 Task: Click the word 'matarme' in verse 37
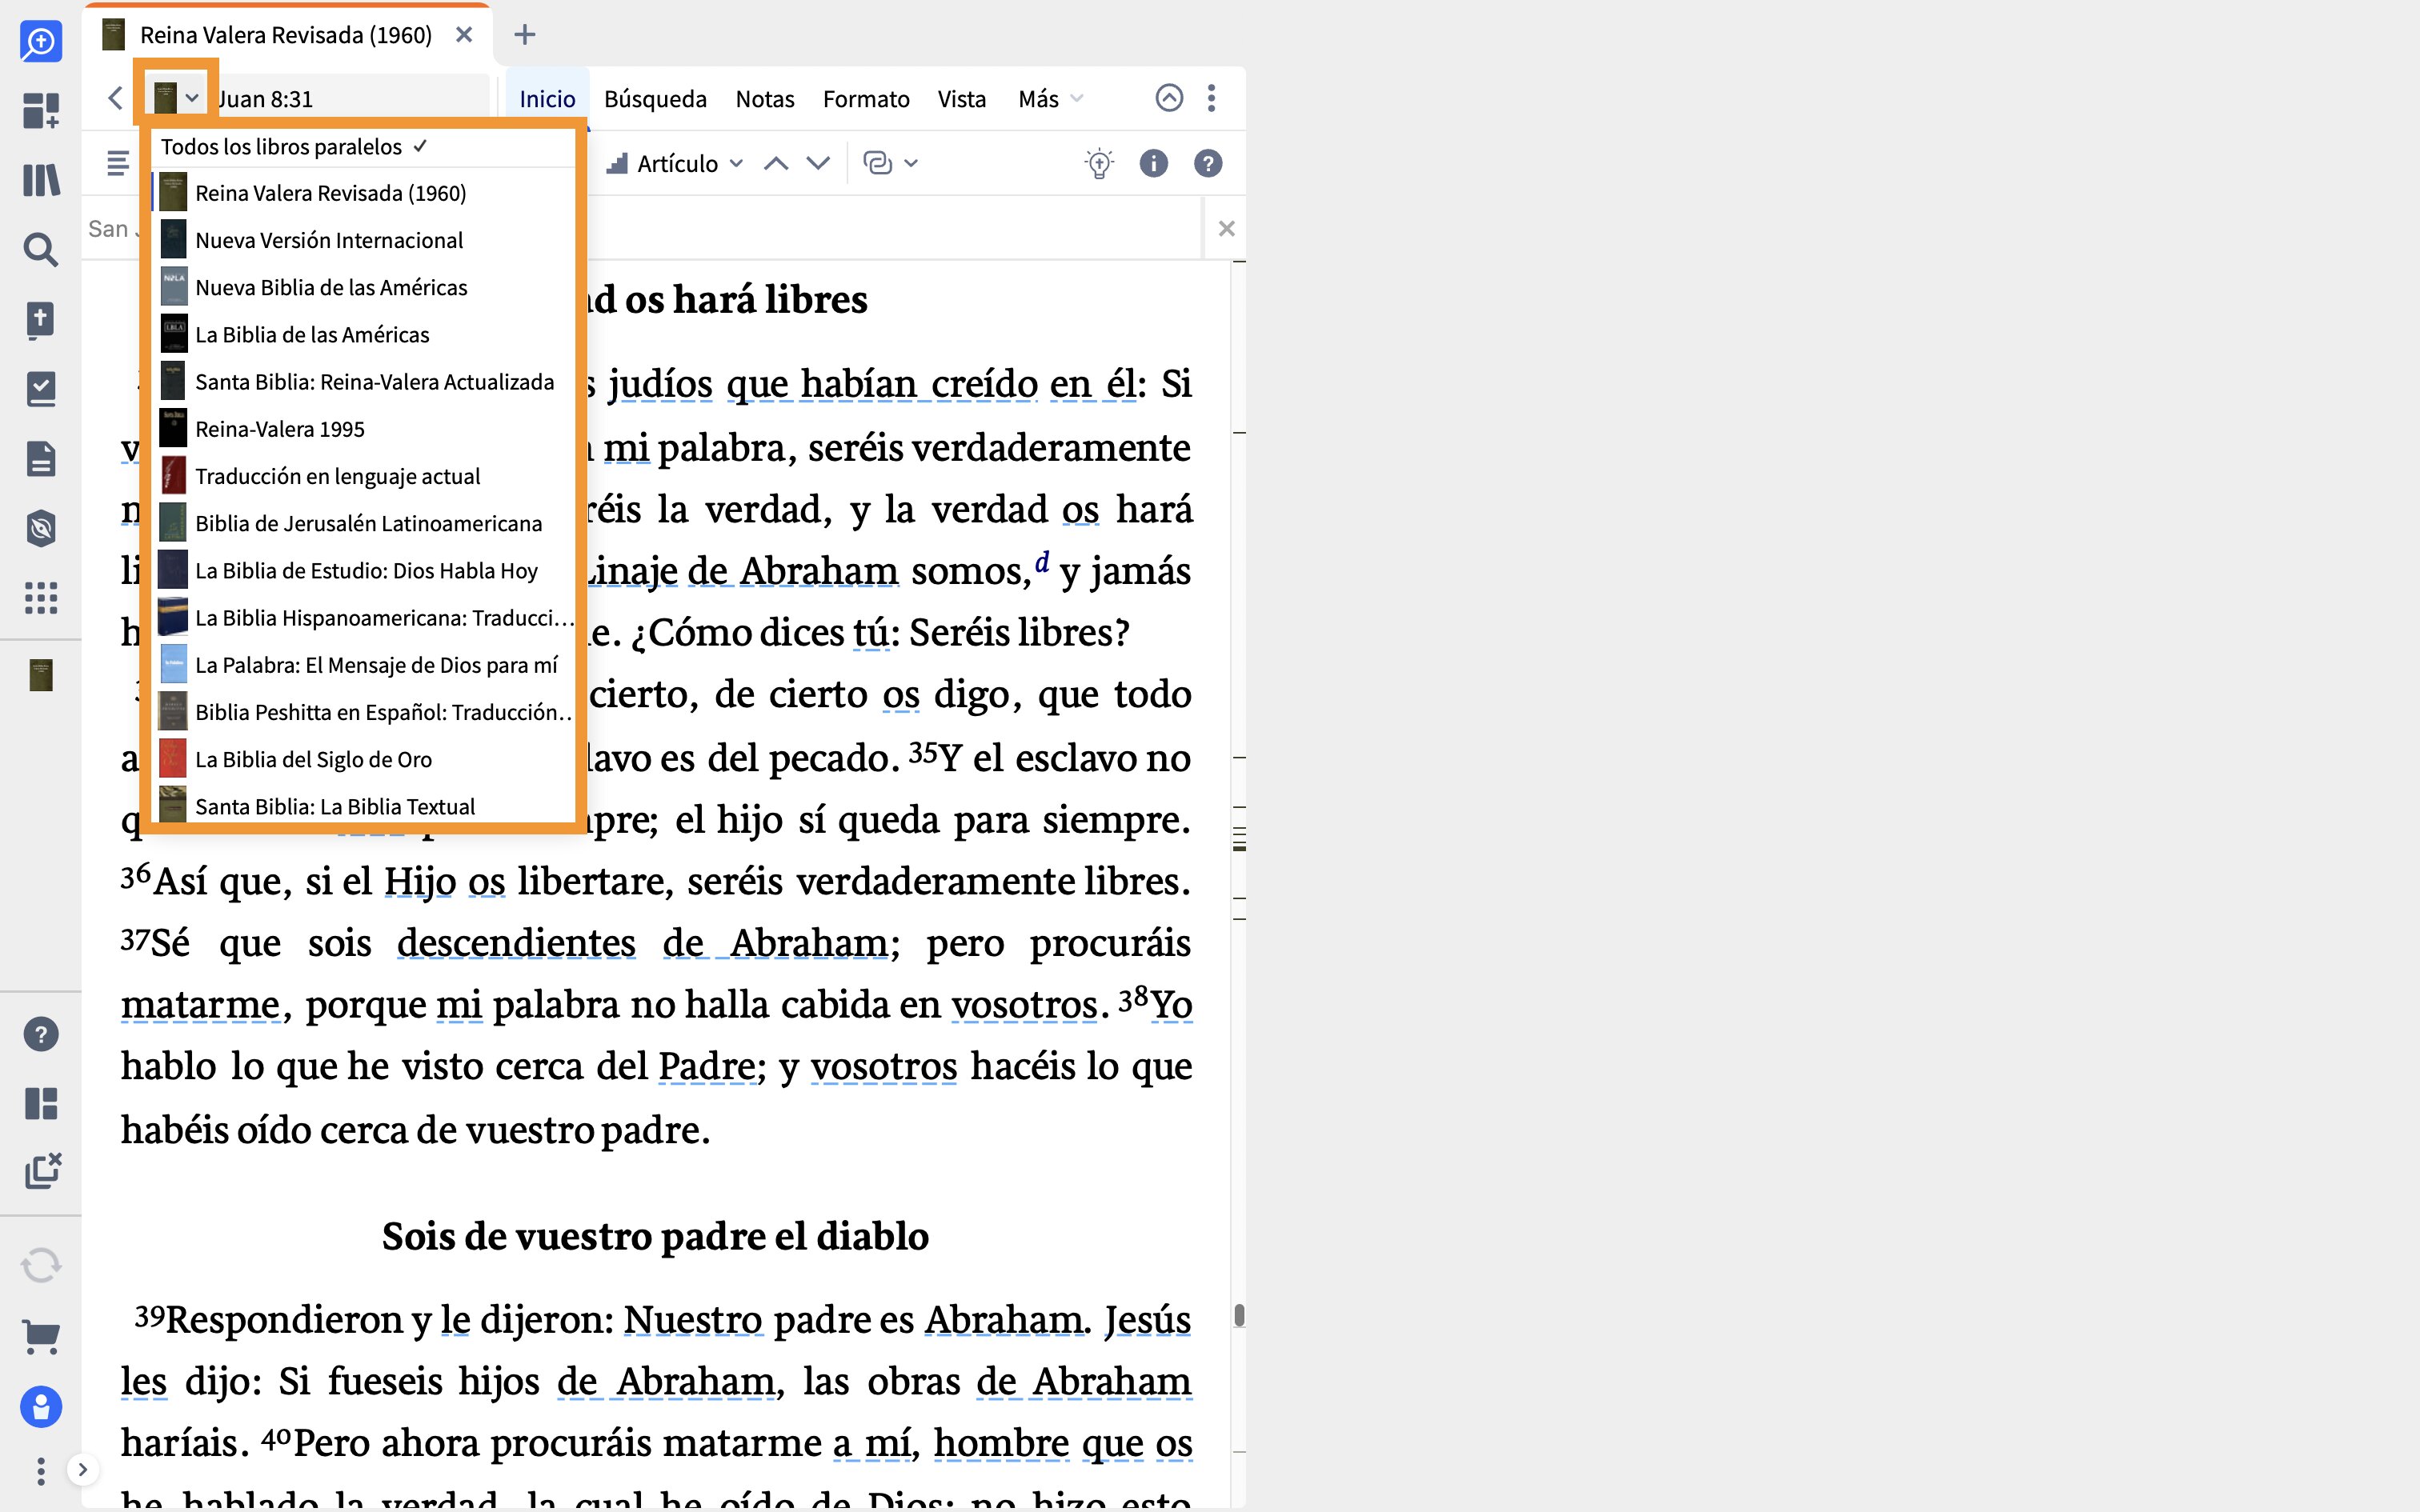click(x=200, y=1005)
